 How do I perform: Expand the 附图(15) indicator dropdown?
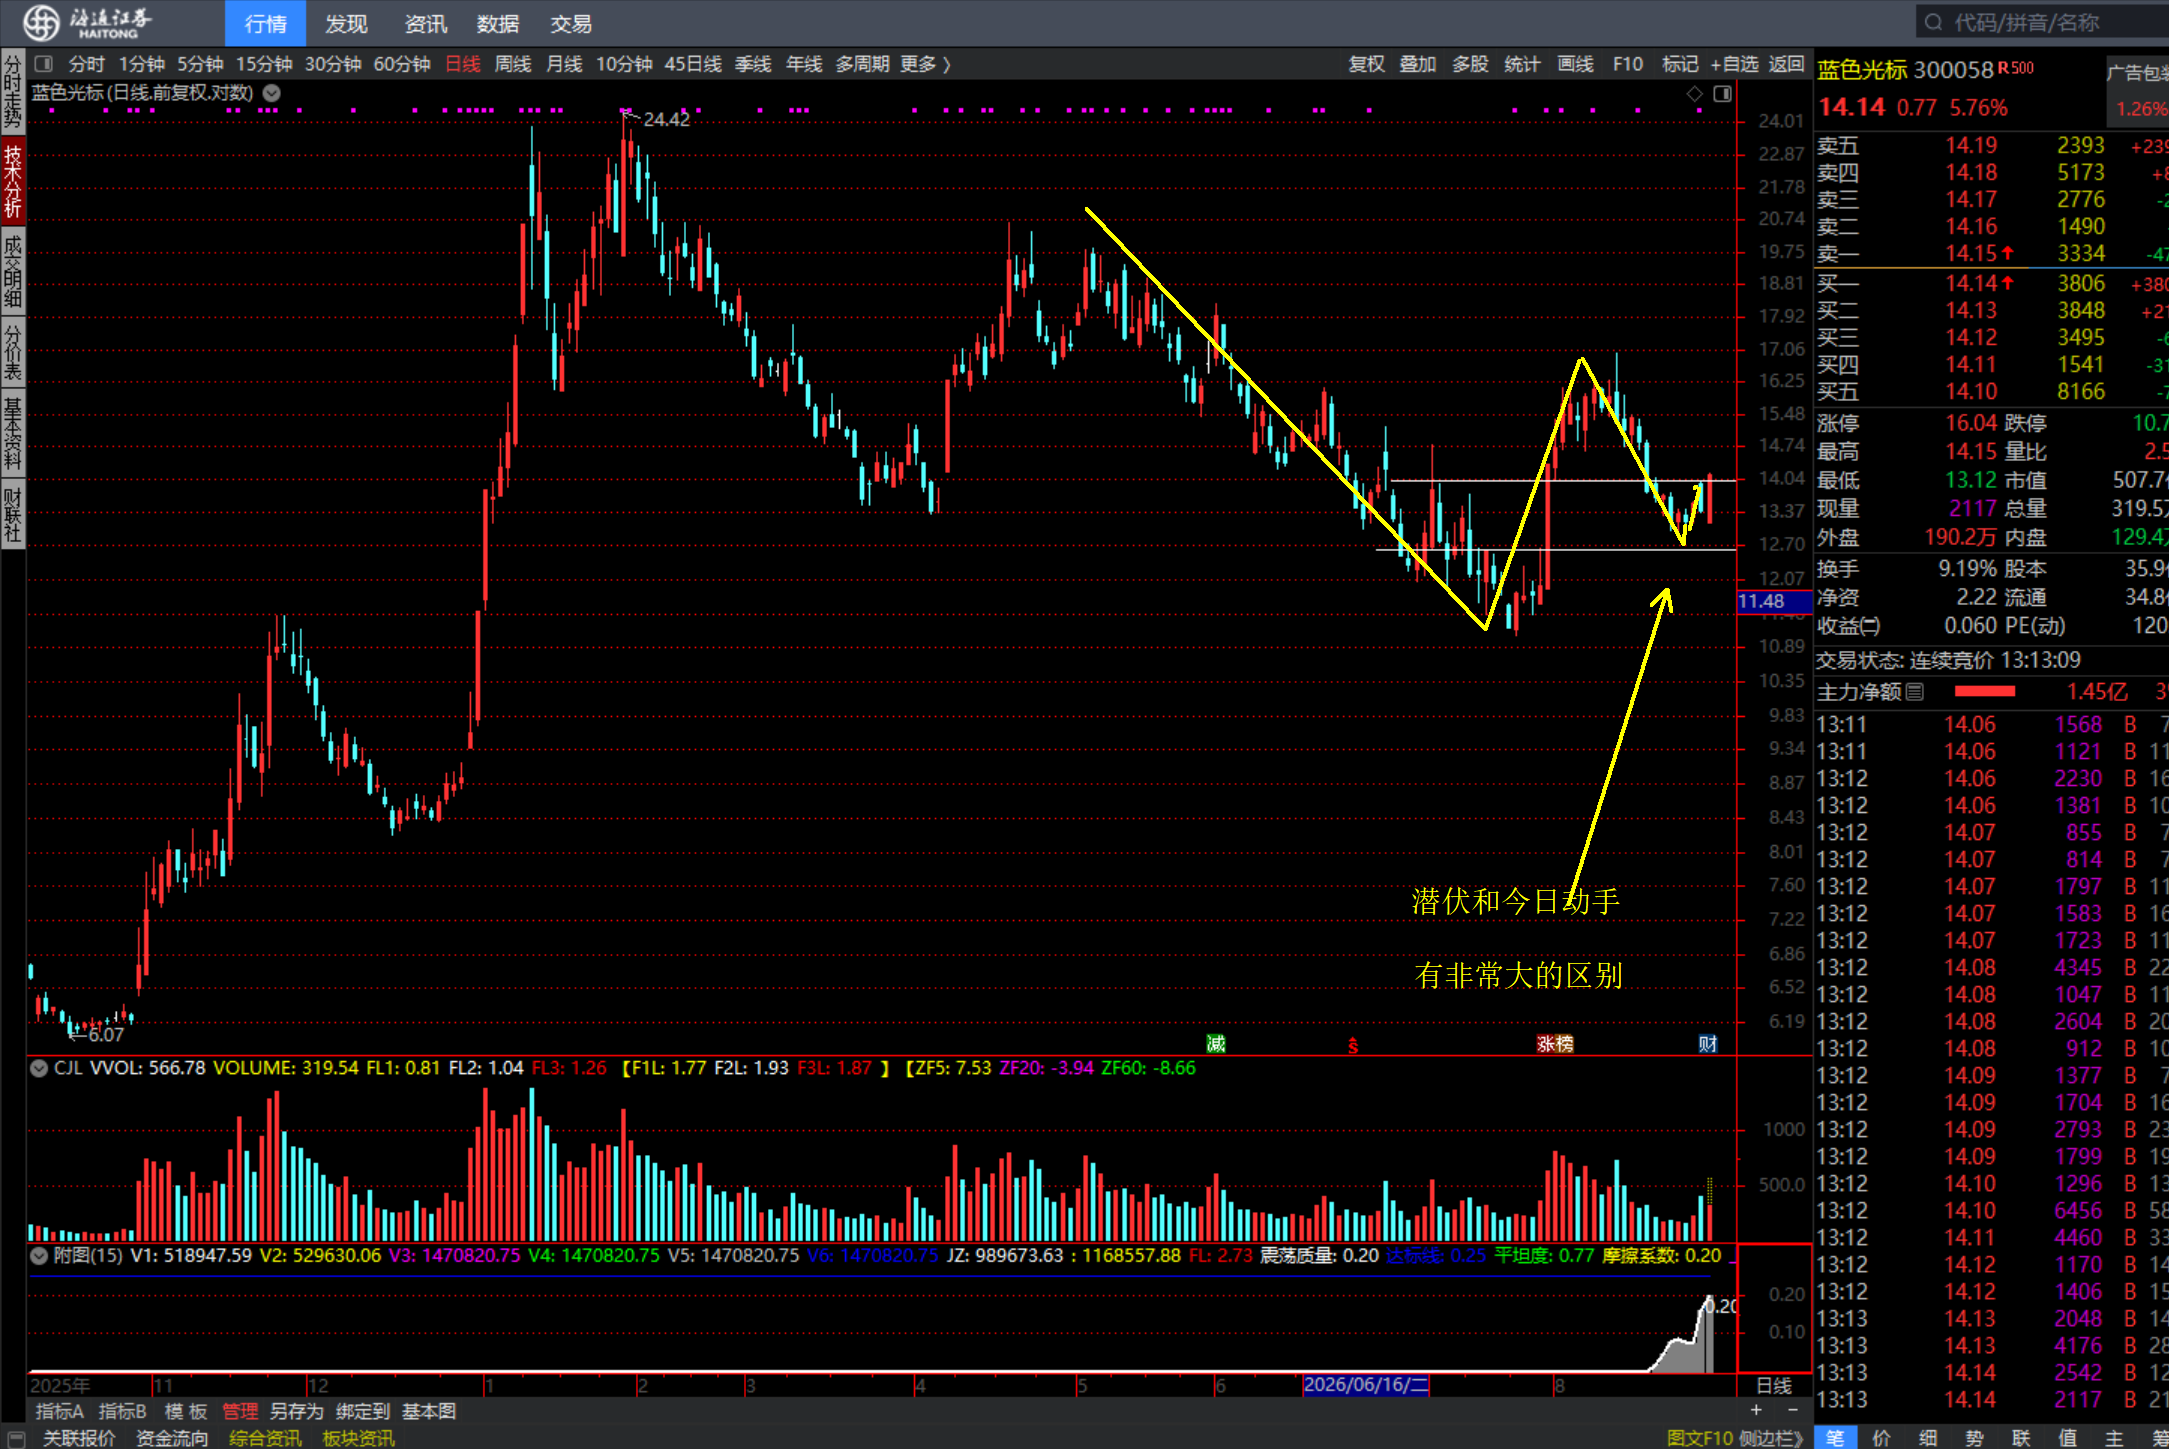39,1255
